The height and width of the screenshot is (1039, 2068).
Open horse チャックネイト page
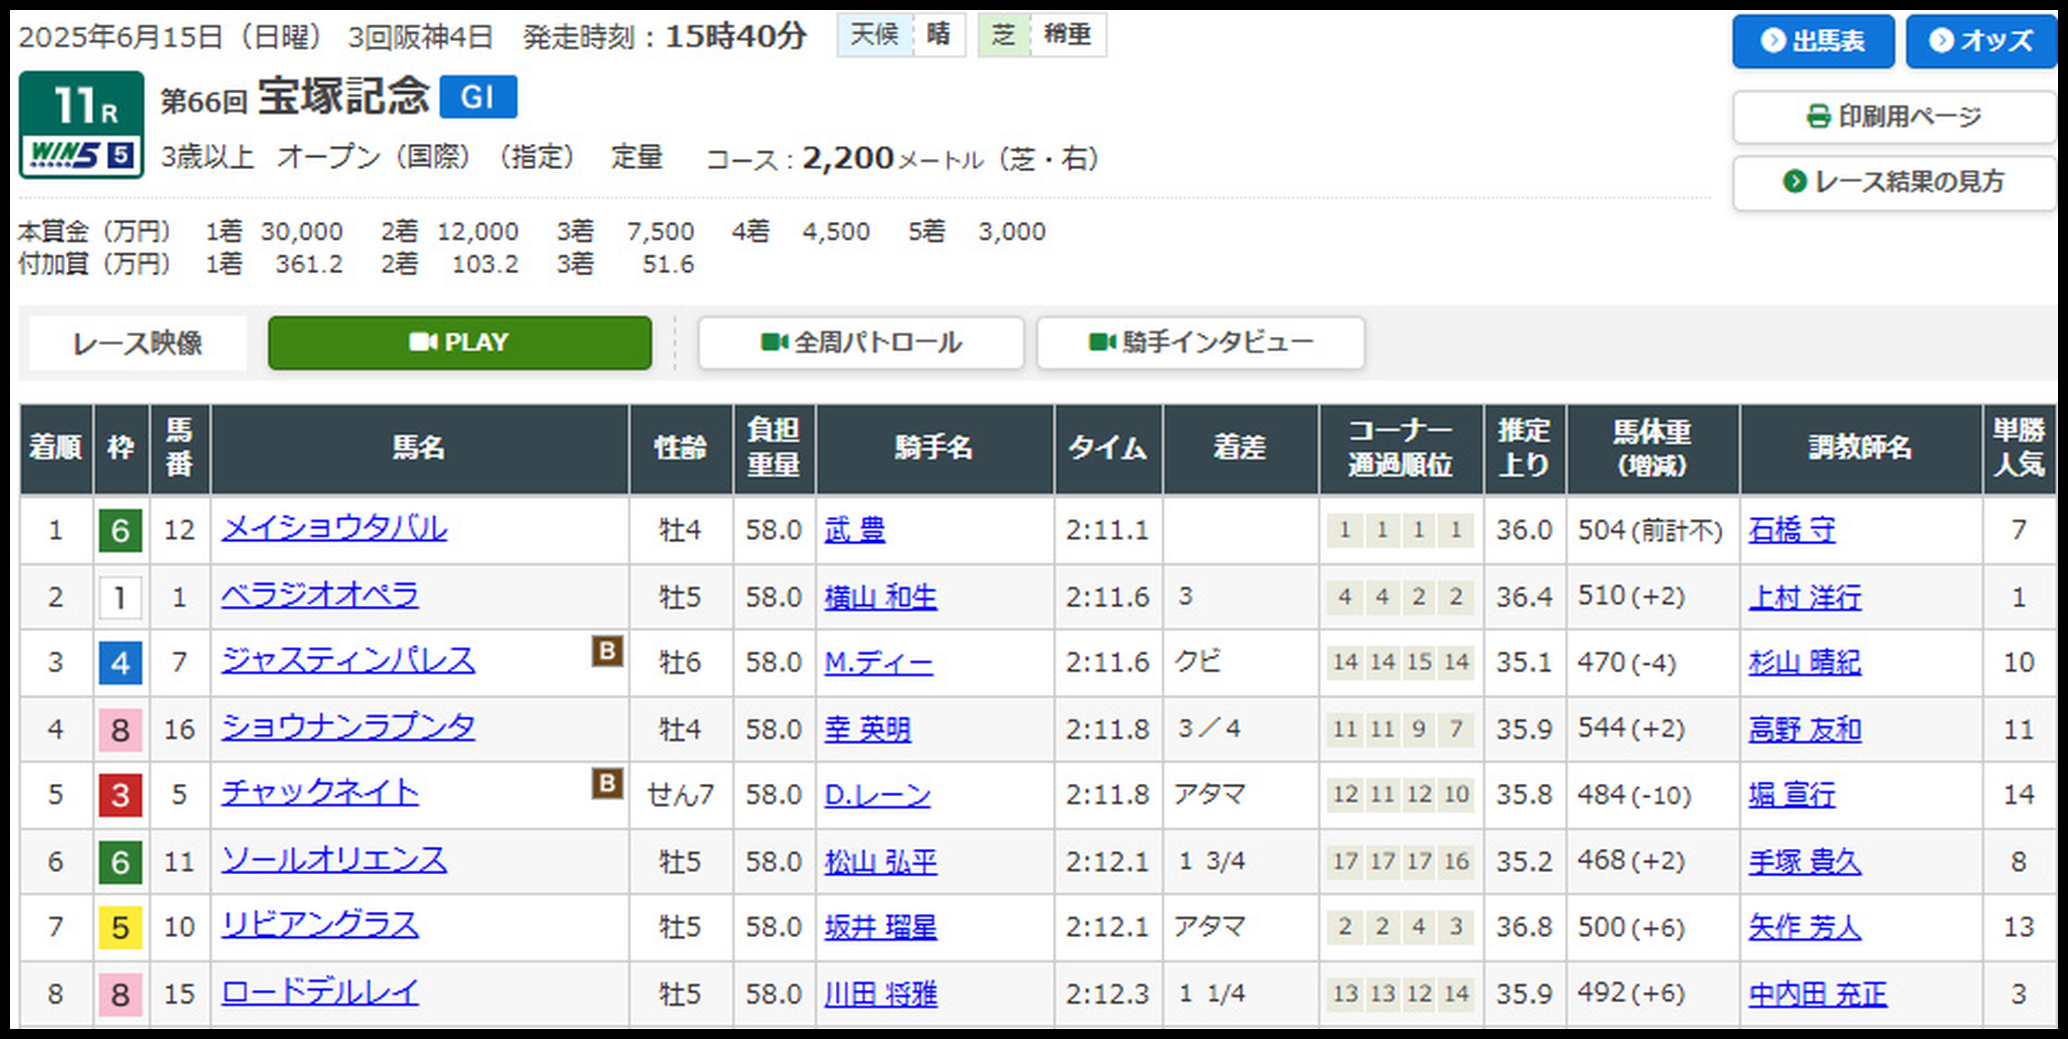(320, 793)
